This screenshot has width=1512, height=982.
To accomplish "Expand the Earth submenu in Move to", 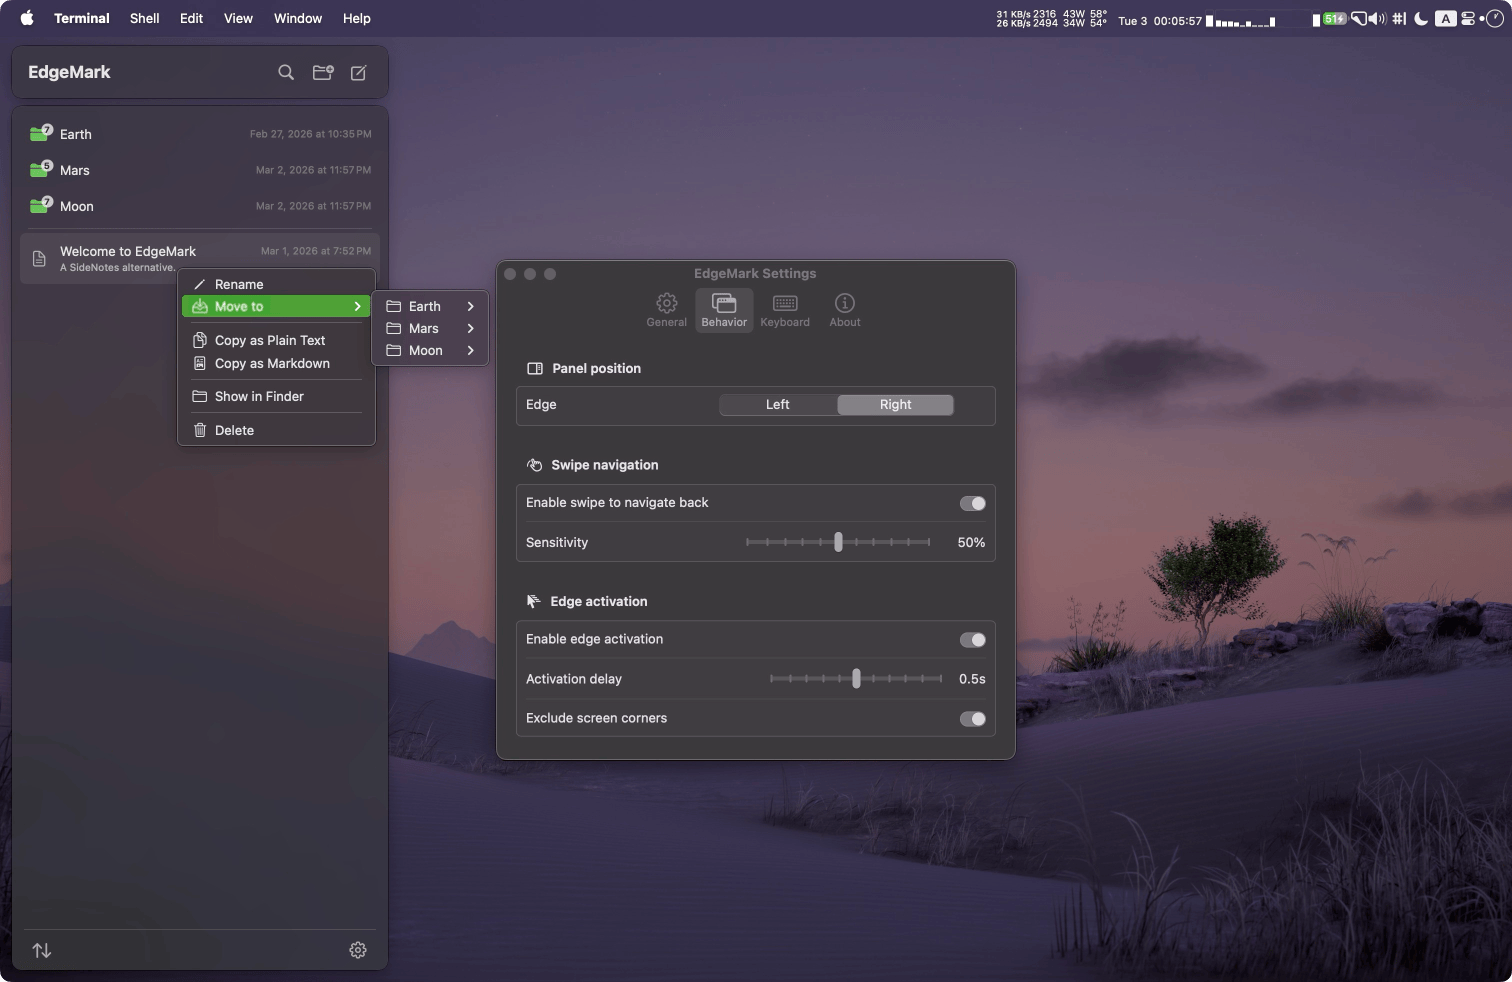I will (x=430, y=306).
